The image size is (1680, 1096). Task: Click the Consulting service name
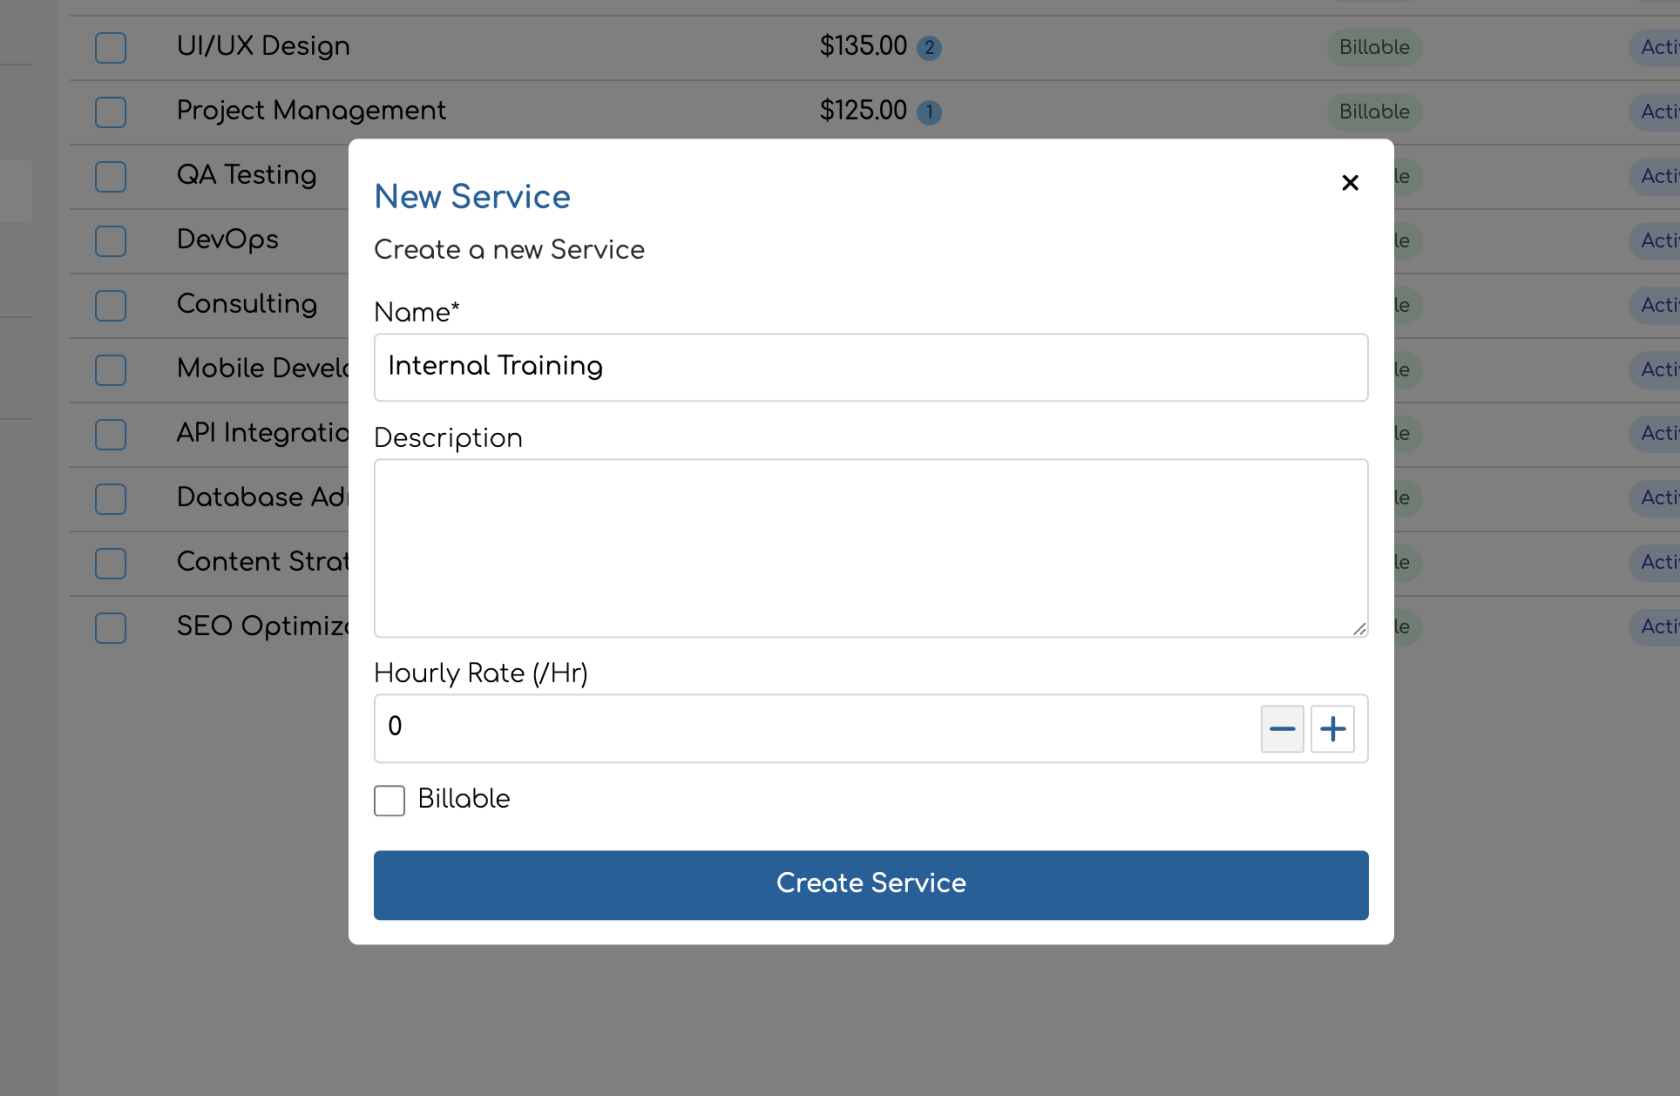pos(247,304)
